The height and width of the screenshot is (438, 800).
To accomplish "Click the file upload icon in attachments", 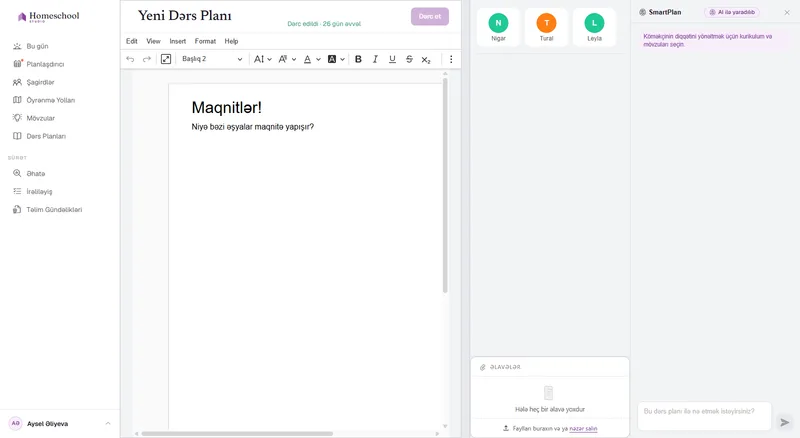I will pyautogui.click(x=506, y=428).
